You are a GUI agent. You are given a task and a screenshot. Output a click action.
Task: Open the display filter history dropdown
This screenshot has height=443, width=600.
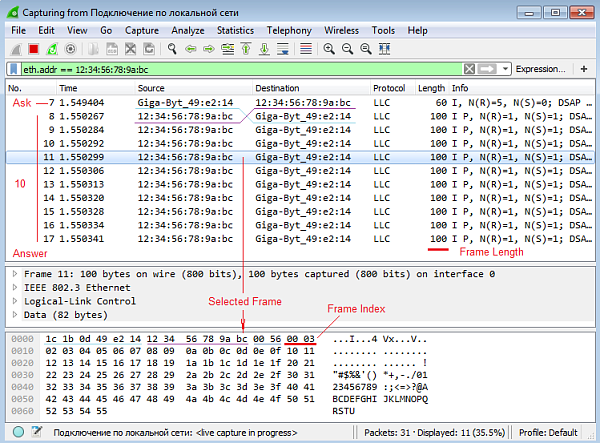coord(507,69)
